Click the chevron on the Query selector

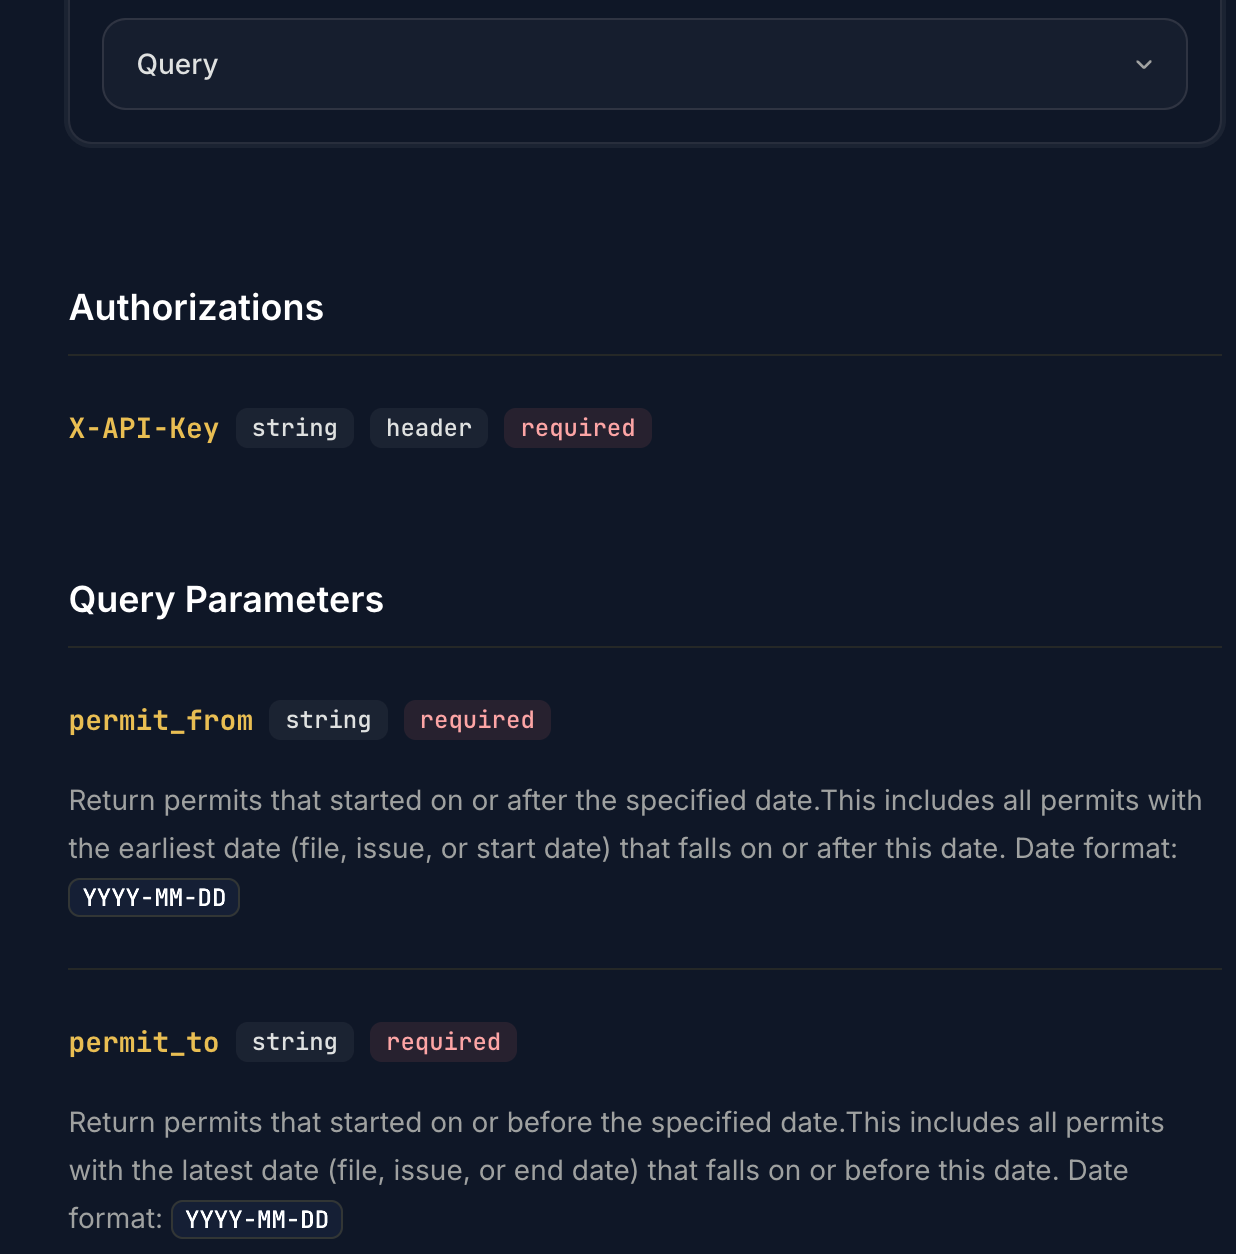tap(1143, 65)
